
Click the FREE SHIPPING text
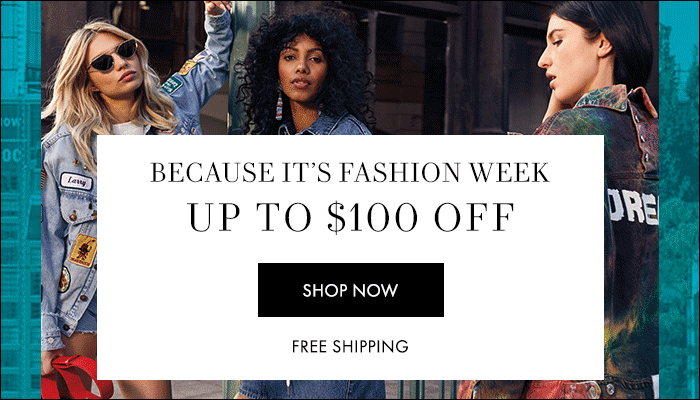click(x=350, y=346)
